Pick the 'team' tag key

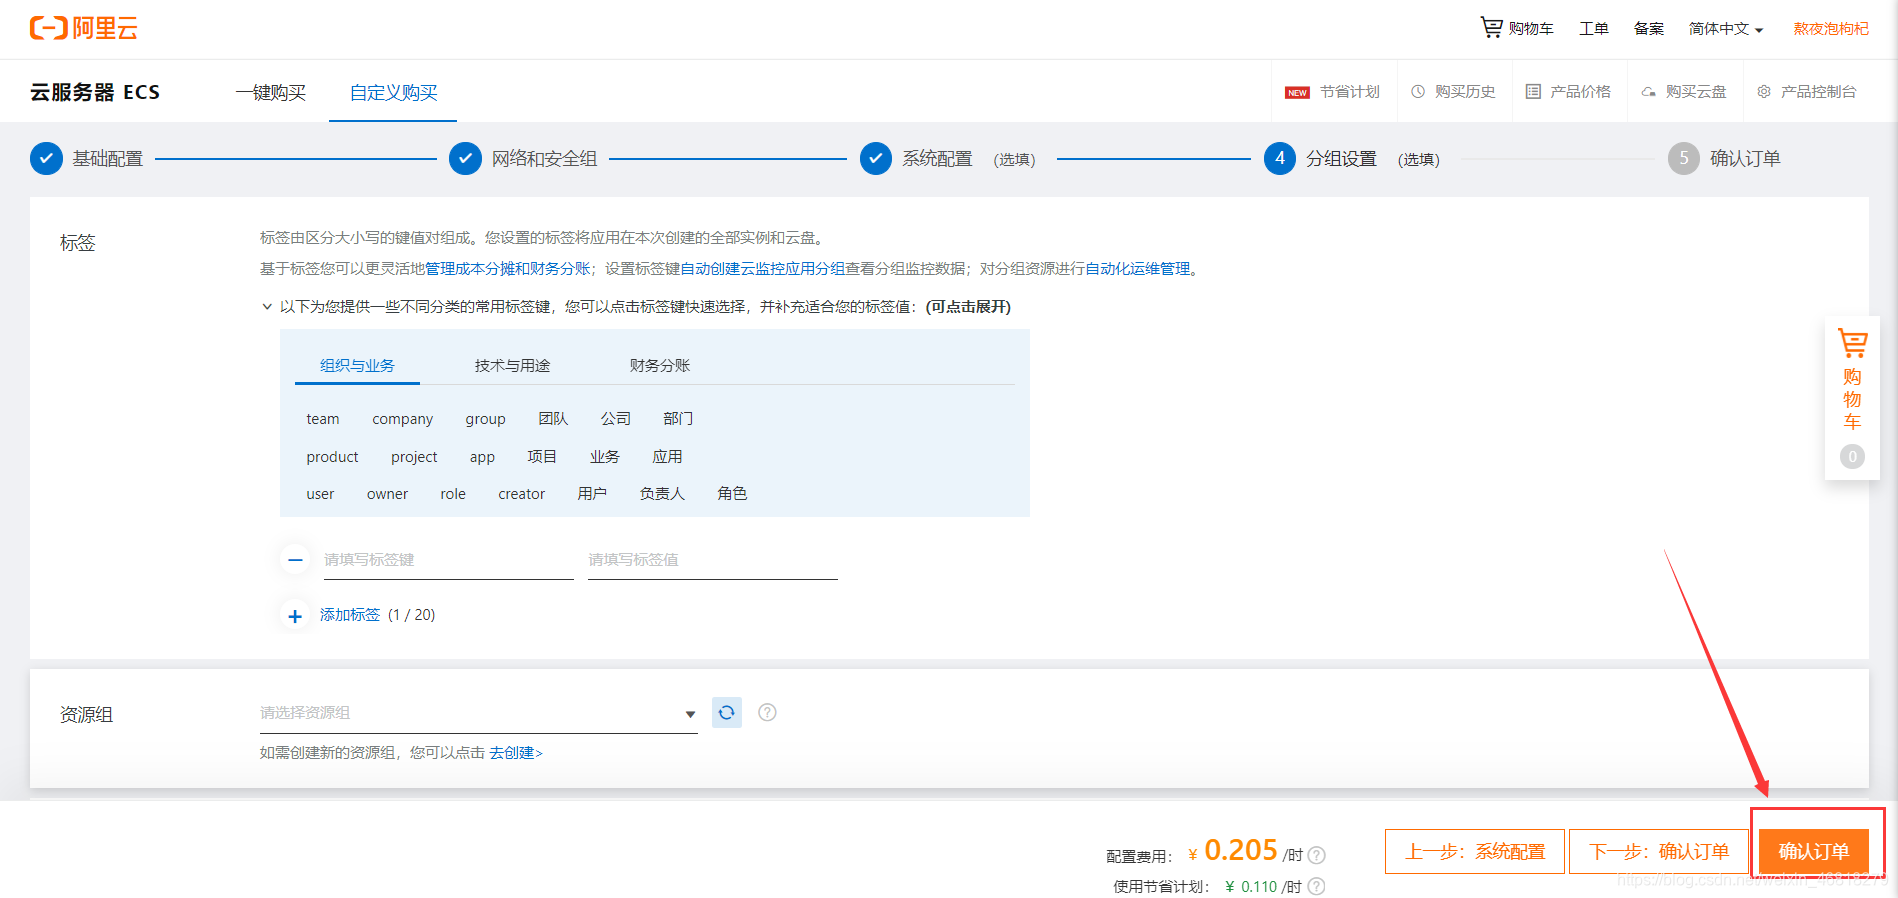point(323,419)
